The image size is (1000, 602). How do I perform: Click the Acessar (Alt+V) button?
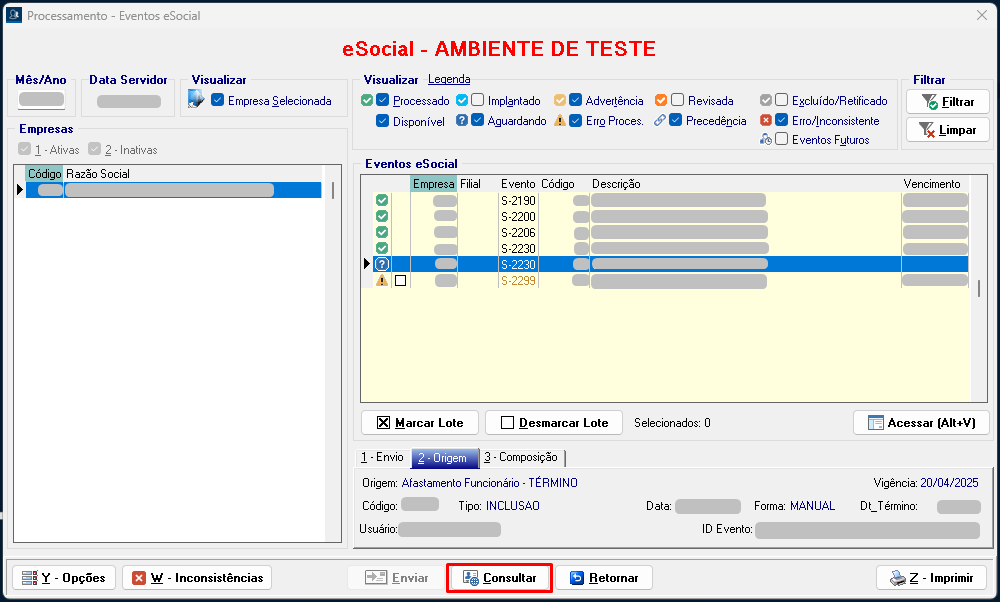[921, 423]
